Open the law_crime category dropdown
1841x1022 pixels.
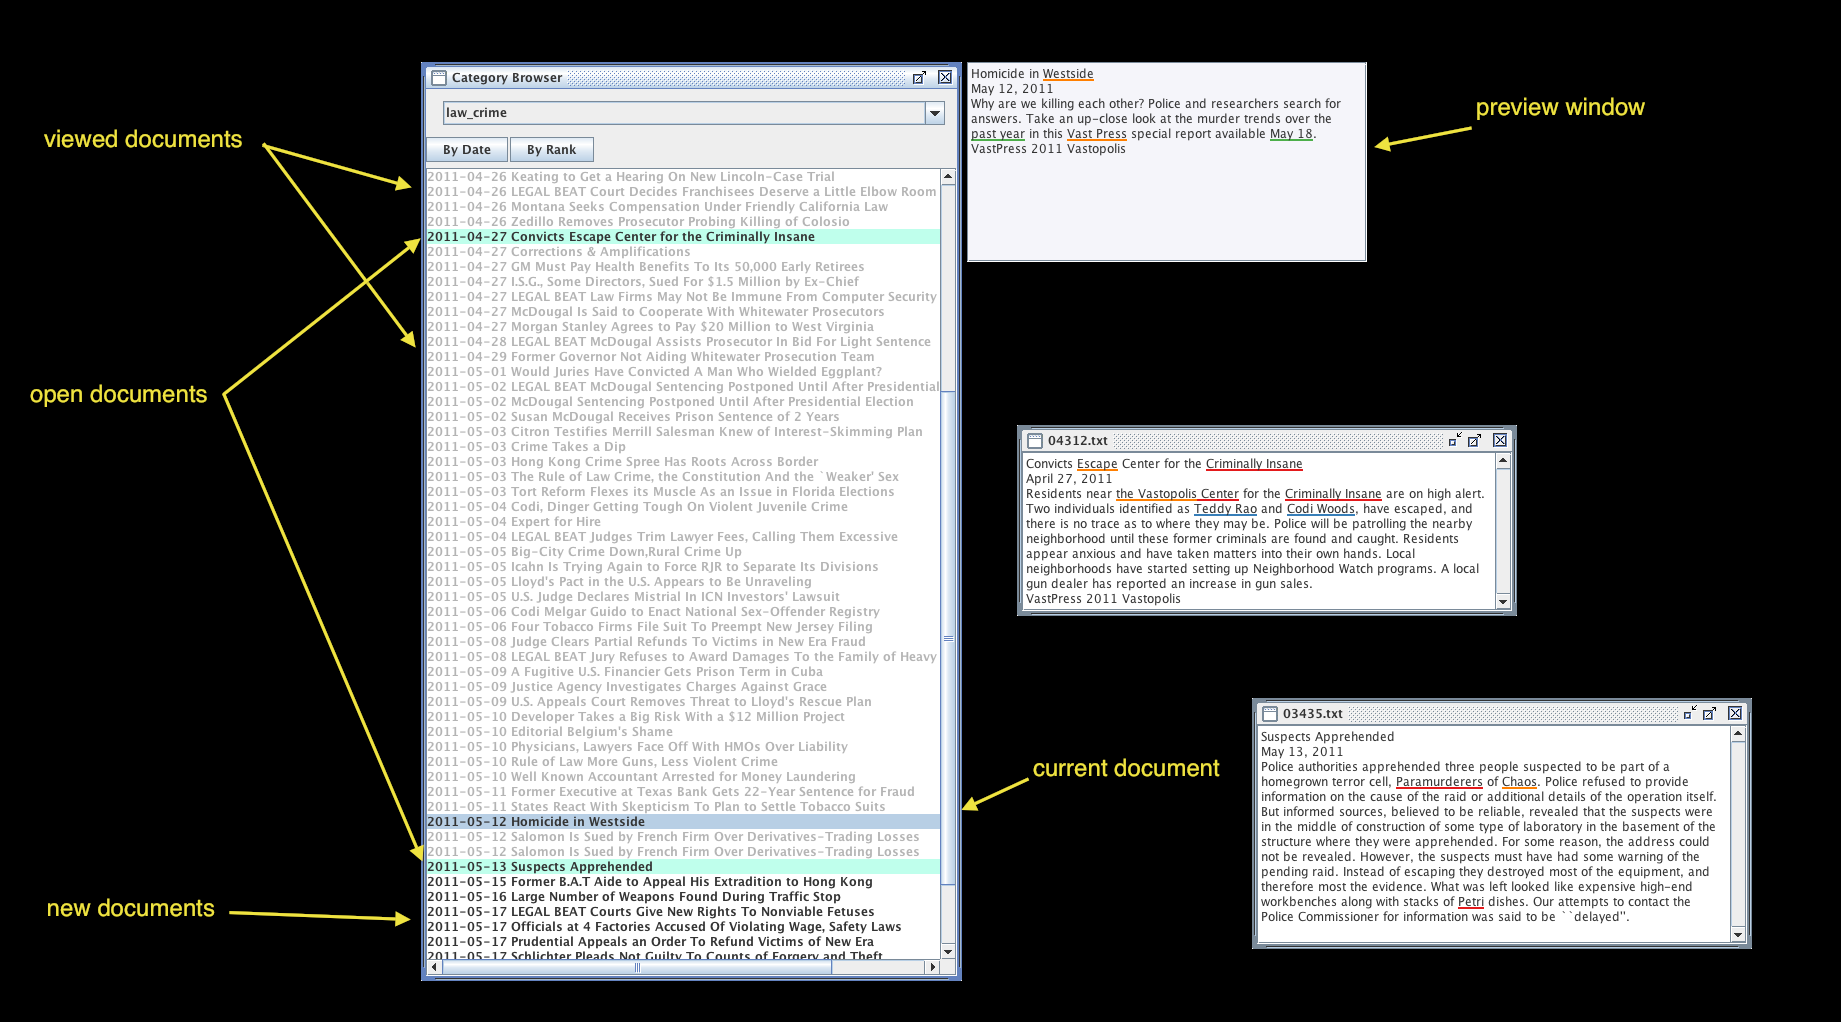[934, 113]
